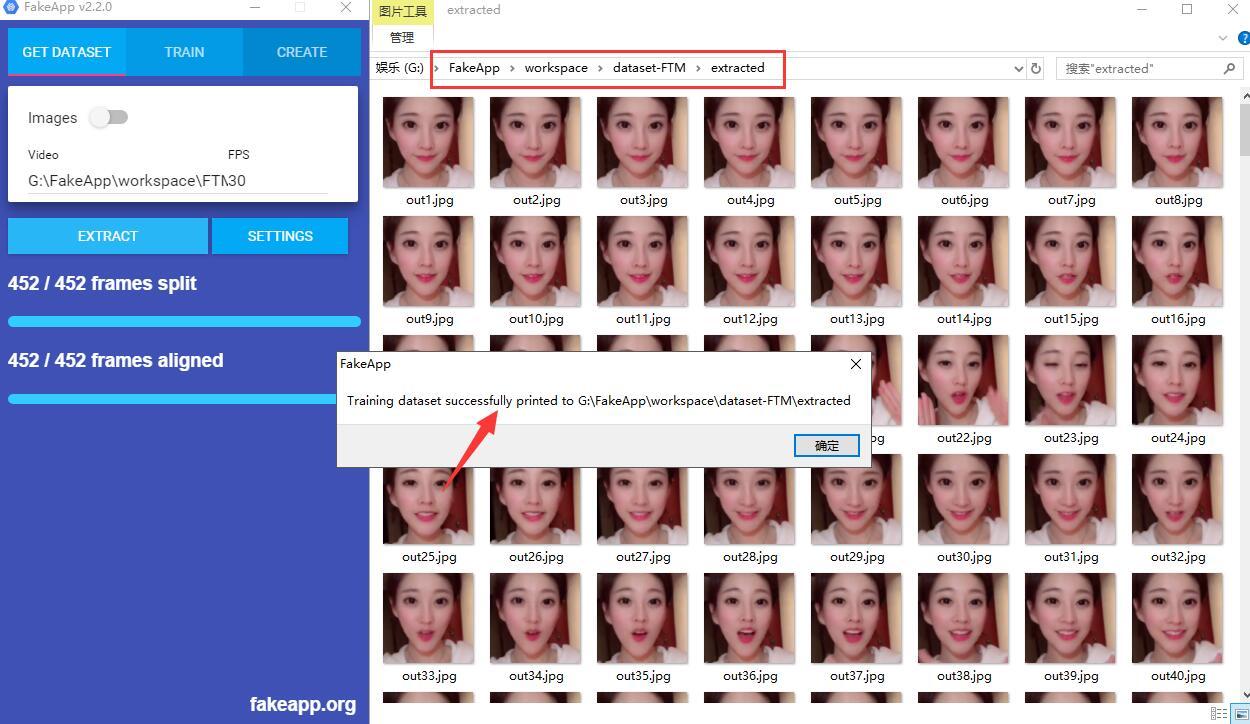Screen dimensions: 1250x724
Task: Click the FakeApp logo in title bar
Action: (11, 7)
